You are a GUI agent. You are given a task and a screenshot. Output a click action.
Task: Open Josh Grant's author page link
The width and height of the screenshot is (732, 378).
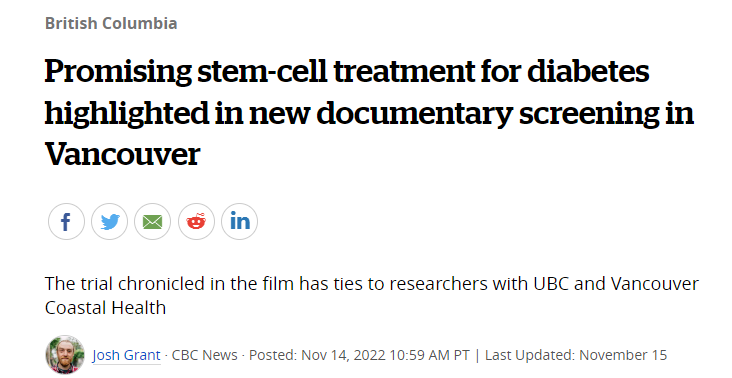126,355
